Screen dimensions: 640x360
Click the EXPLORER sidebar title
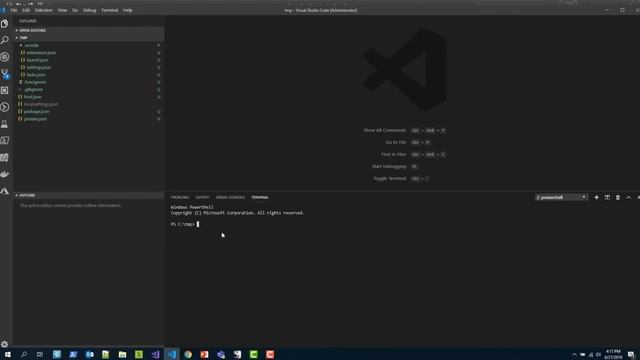point(28,21)
